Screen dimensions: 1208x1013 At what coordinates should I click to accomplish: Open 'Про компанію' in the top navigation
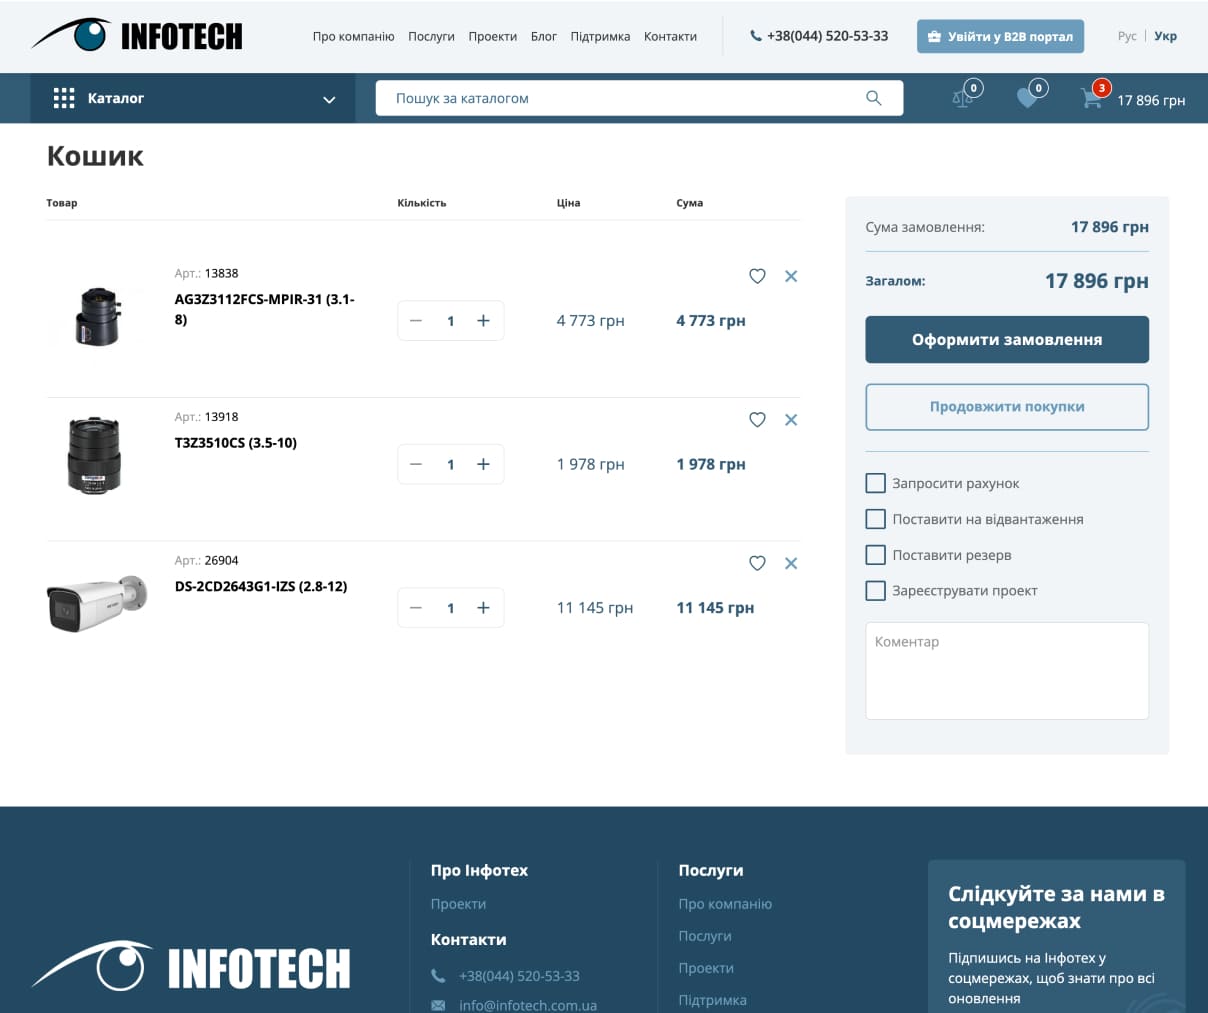pyautogui.click(x=353, y=37)
